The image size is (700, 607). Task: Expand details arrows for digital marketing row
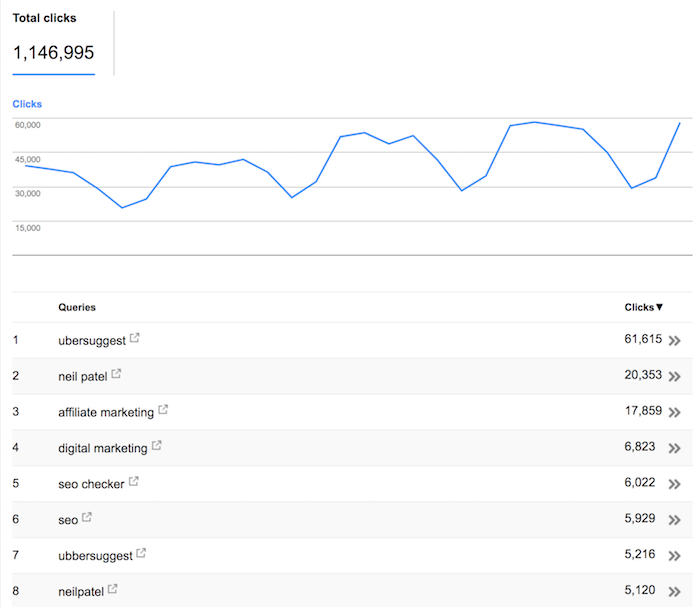click(x=675, y=449)
